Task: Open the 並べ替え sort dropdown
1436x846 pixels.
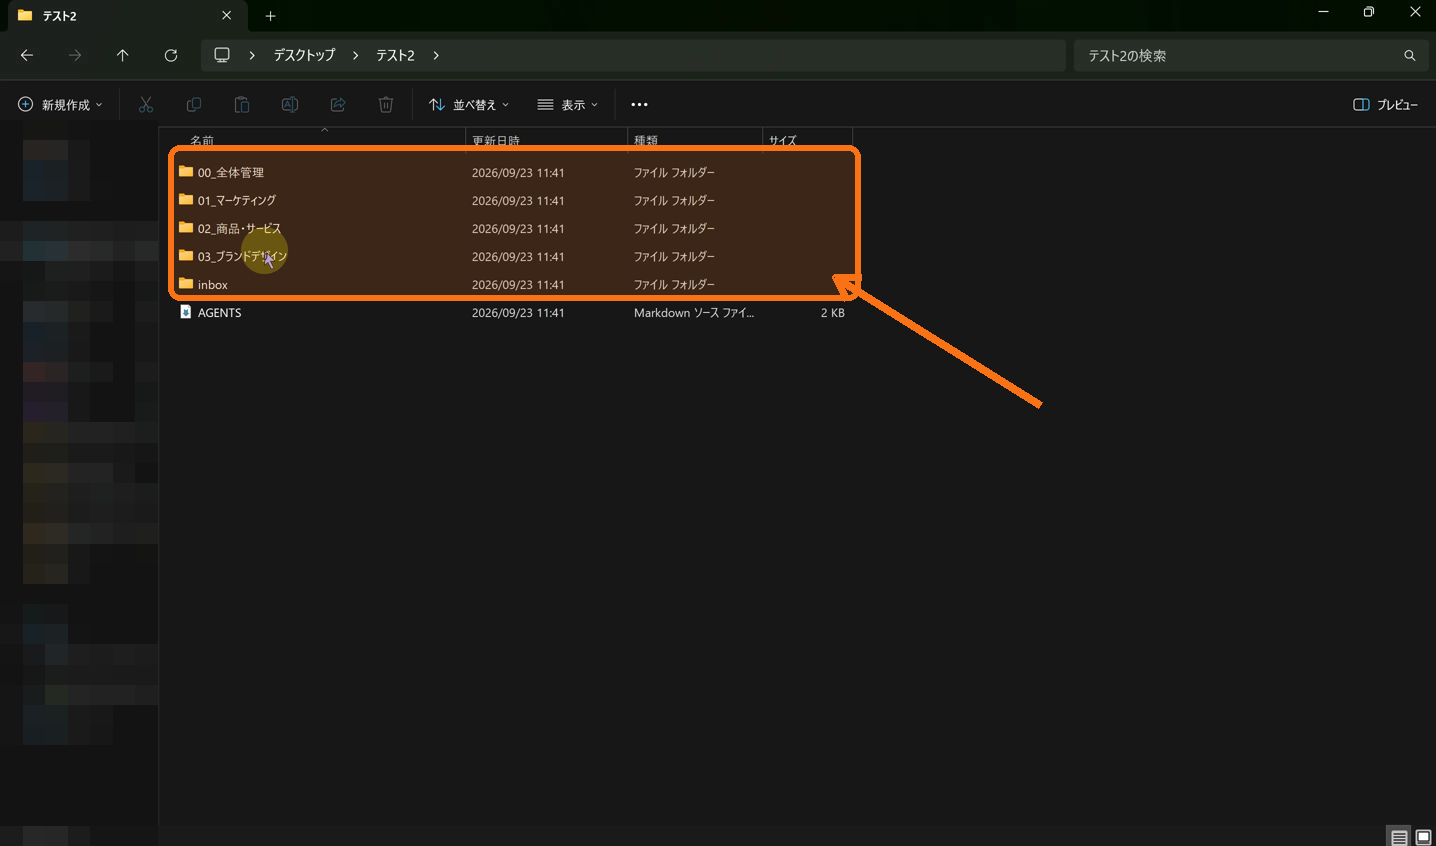Action: click(469, 104)
